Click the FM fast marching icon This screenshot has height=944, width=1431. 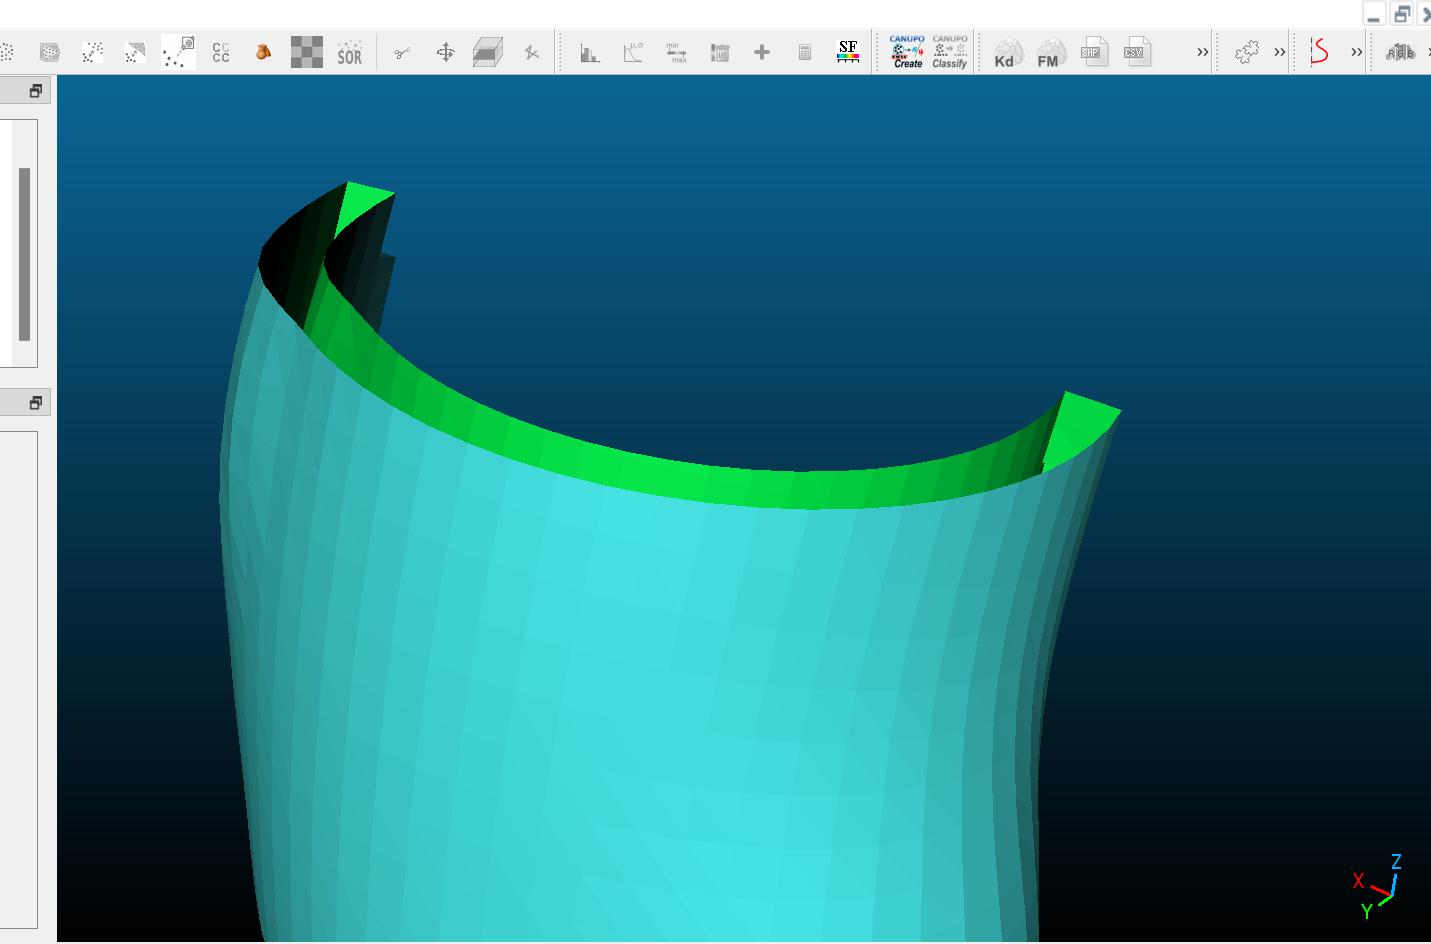coord(1050,53)
